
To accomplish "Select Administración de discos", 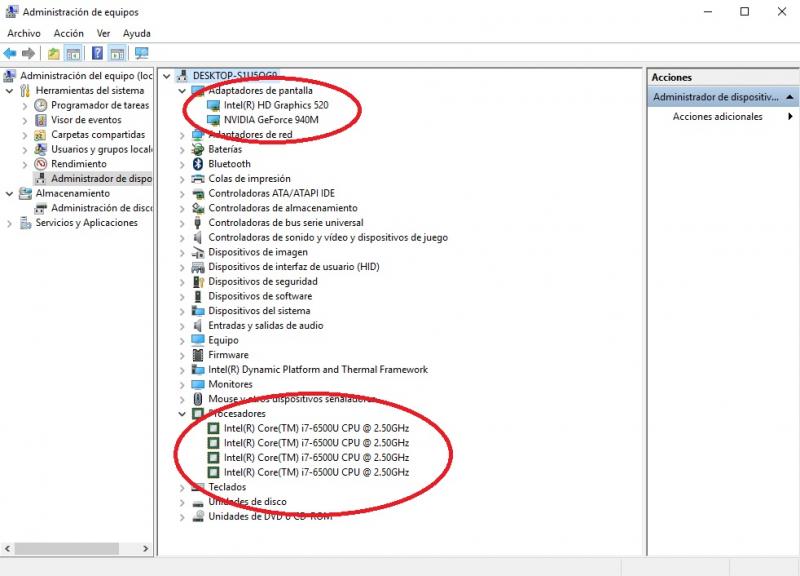I will point(101,208).
